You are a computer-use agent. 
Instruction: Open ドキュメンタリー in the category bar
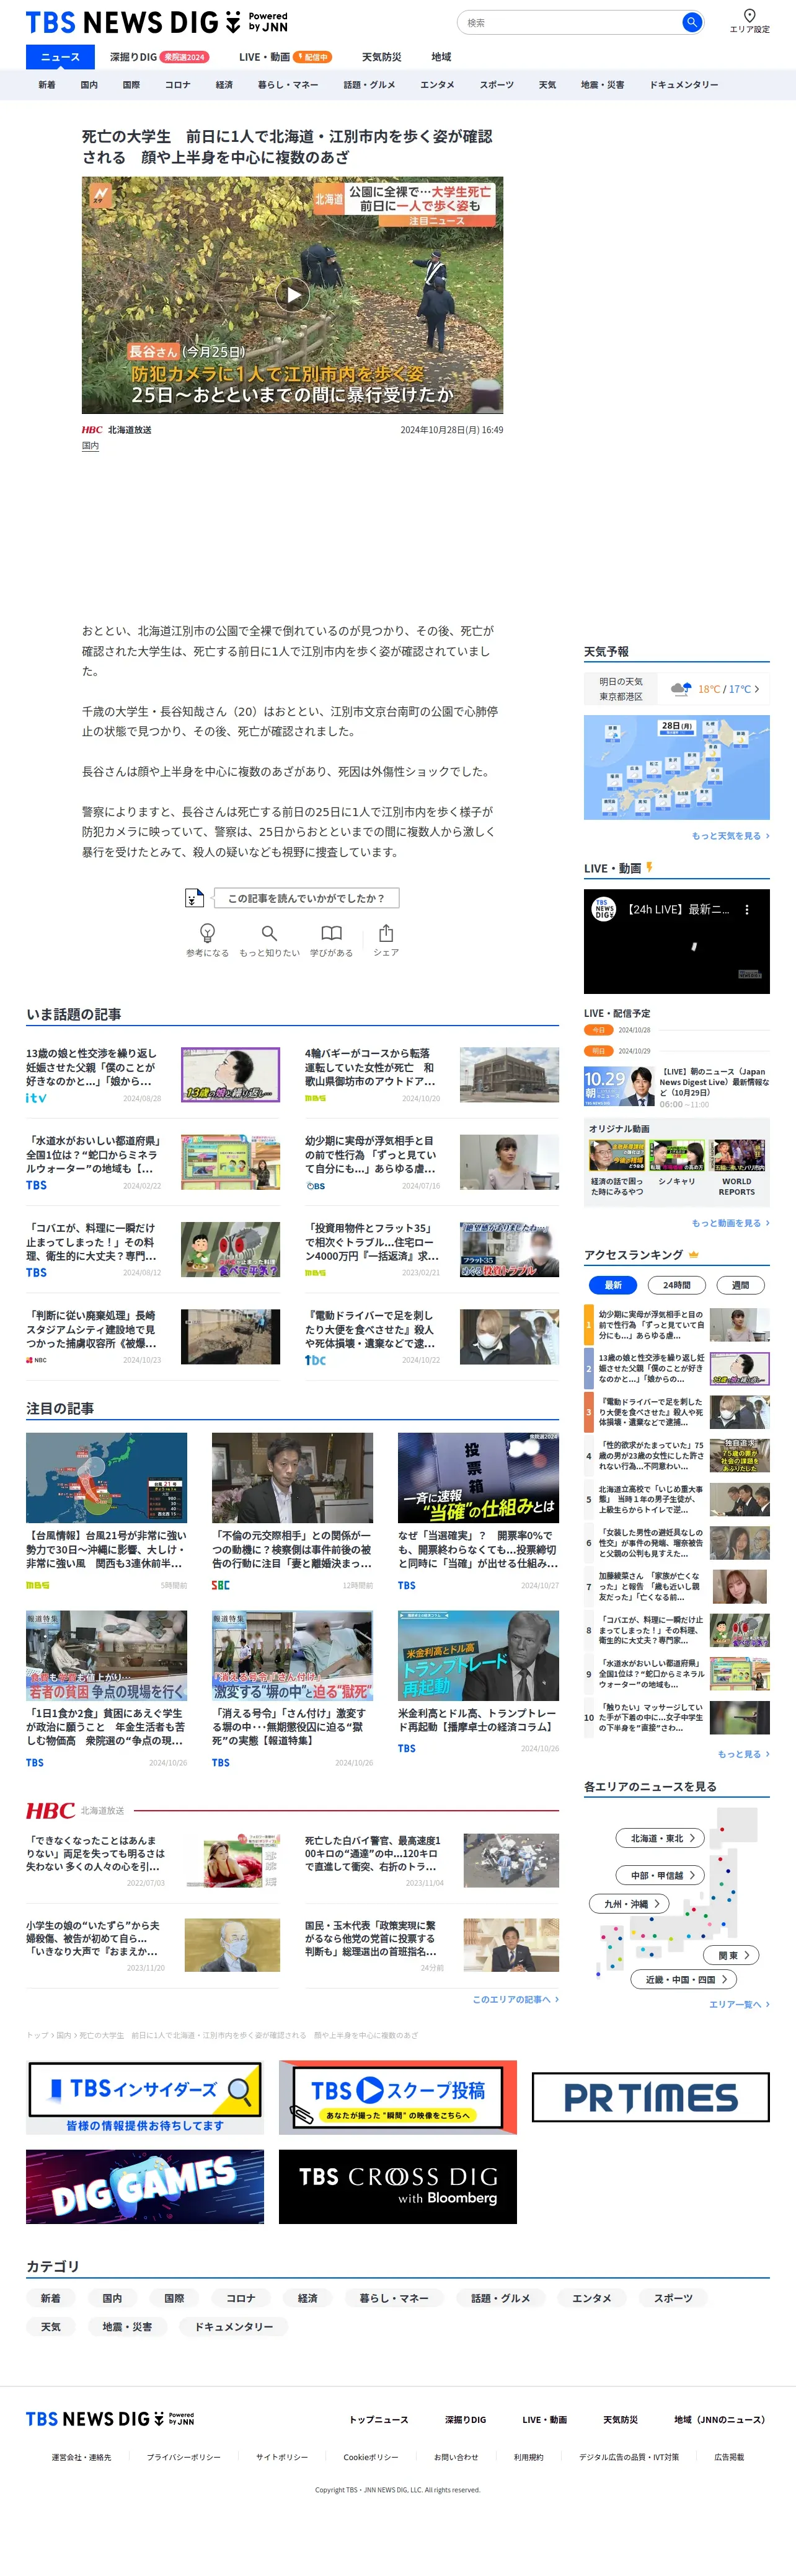pyautogui.click(x=684, y=85)
